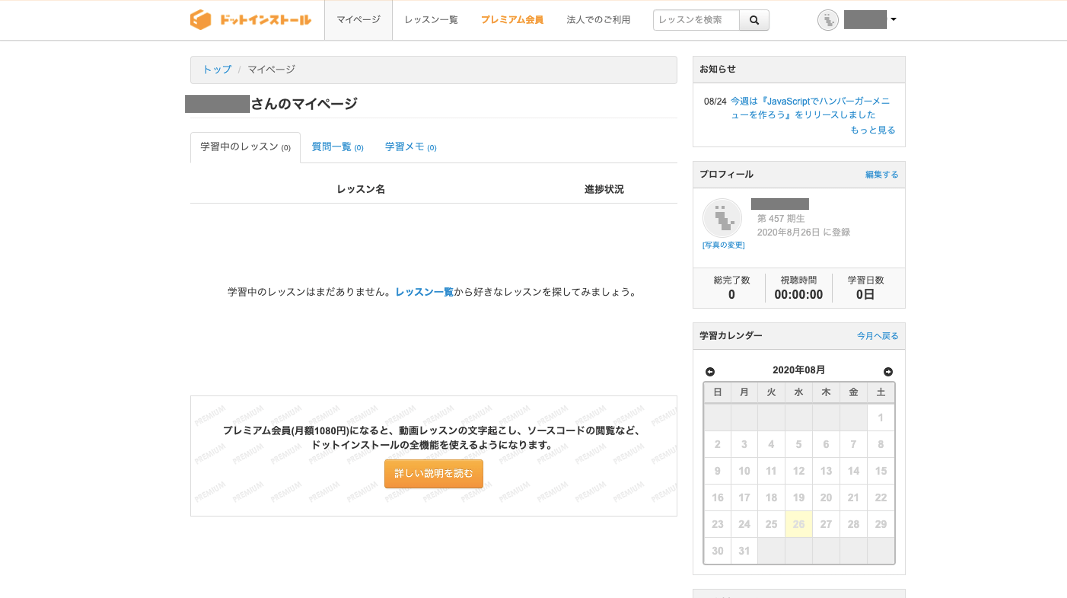Screen dimensions: 1067x598
Task: Open the 法人でのご利用 navigation item
Action: tap(598, 20)
